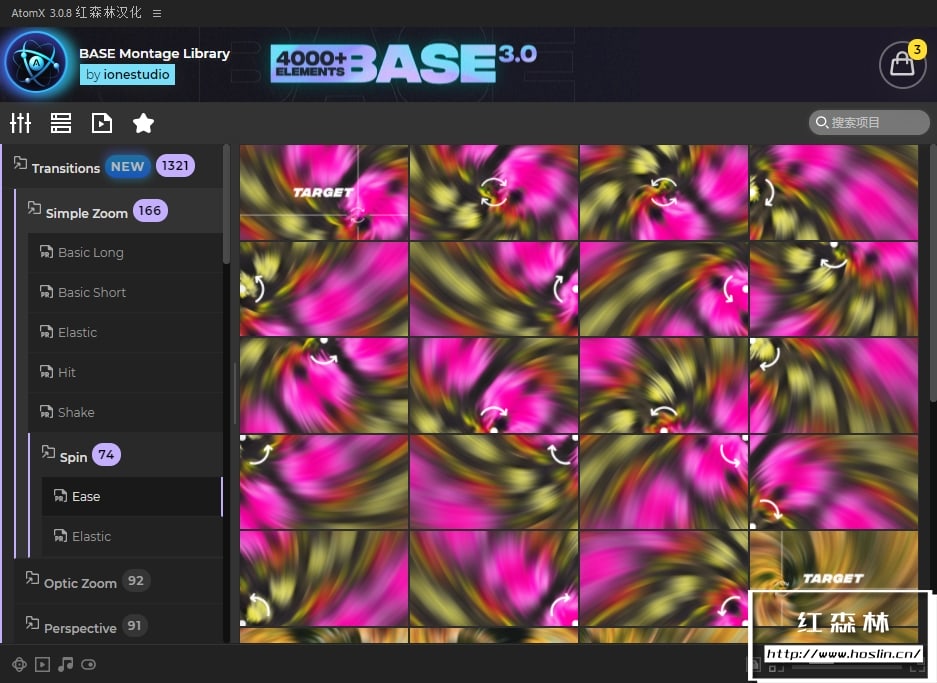Click the AtomX atom logo

(x=36, y=62)
